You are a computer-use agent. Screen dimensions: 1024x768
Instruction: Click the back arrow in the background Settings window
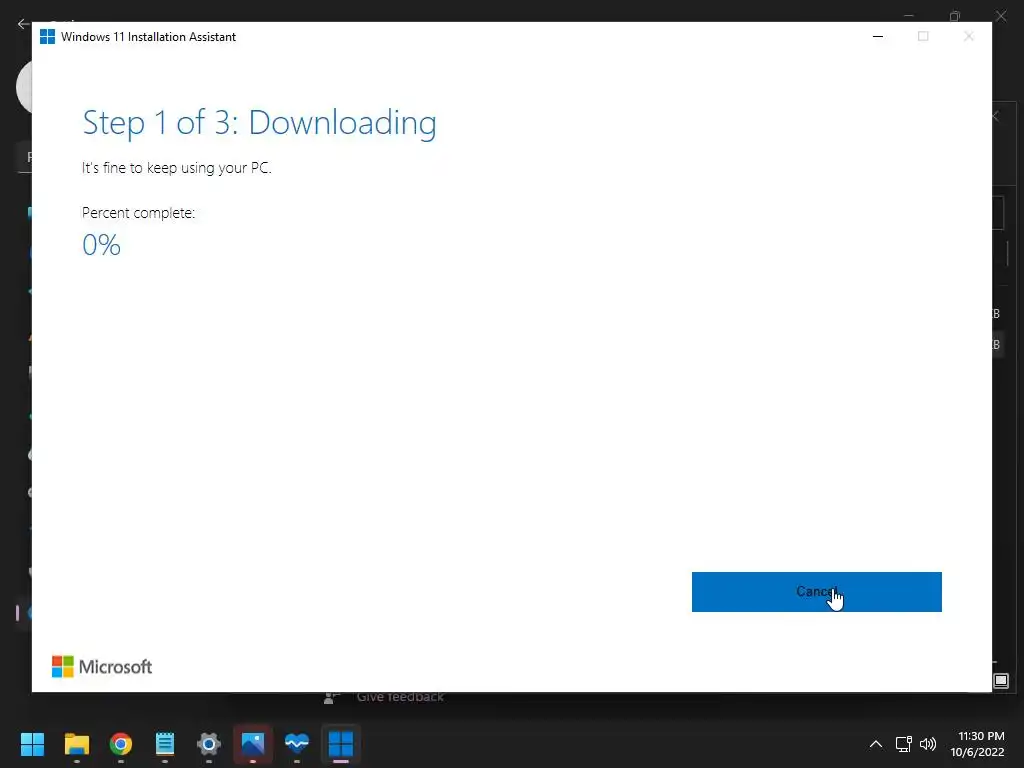point(24,24)
